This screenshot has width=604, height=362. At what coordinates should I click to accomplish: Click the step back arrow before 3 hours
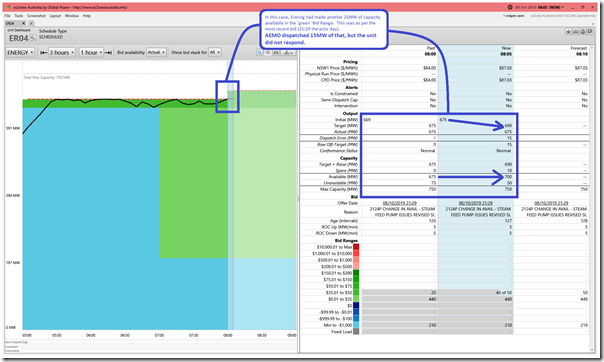click(44, 52)
